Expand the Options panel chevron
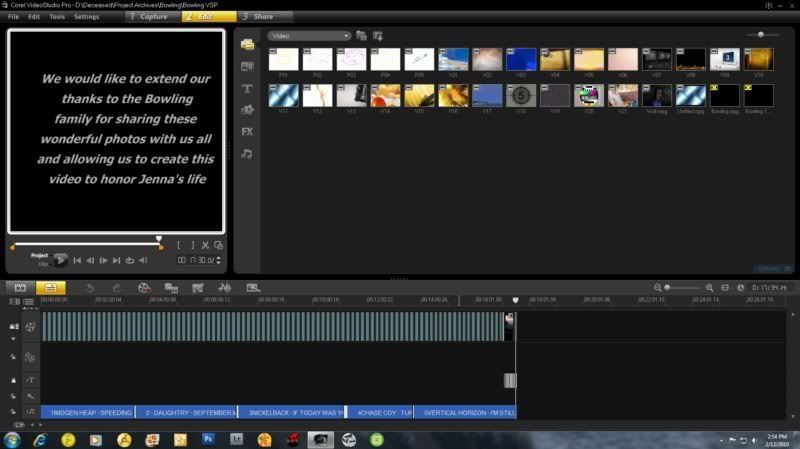800x449 pixels. 787,268
